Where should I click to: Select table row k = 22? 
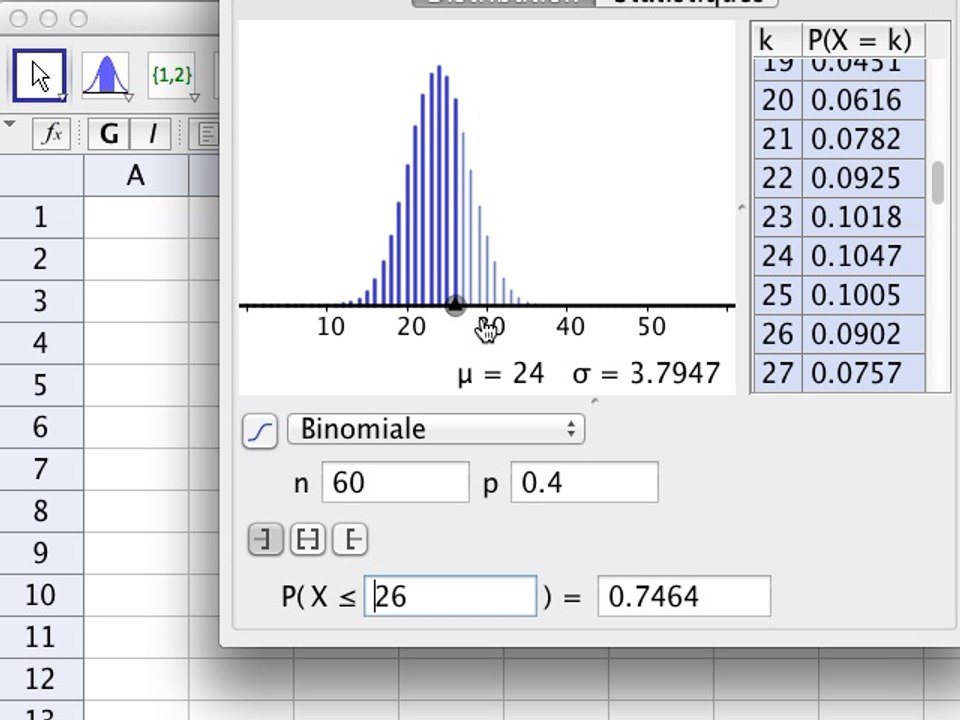pyautogui.click(x=839, y=178)
